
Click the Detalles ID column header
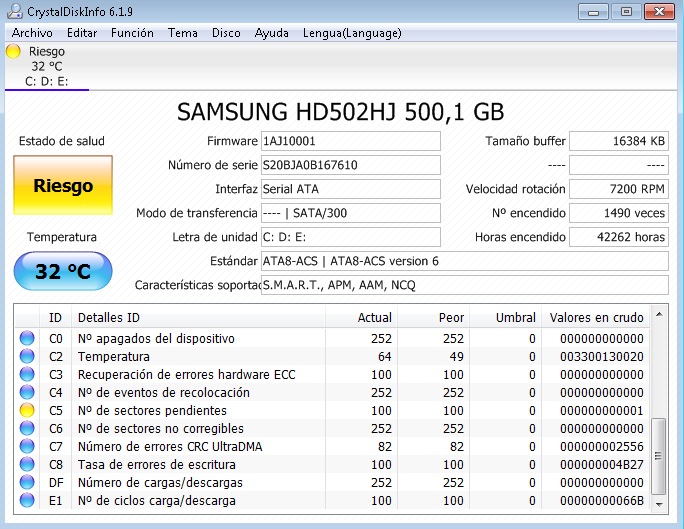198,317
